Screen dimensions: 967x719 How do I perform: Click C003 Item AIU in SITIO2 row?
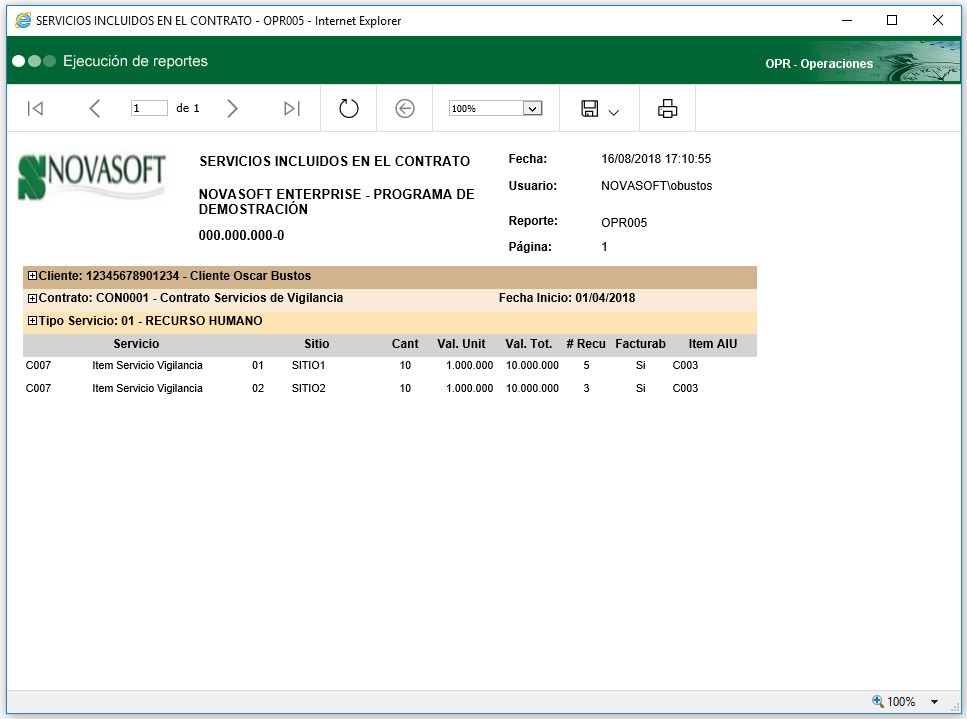pyautogui.click(x=685, y=388)
